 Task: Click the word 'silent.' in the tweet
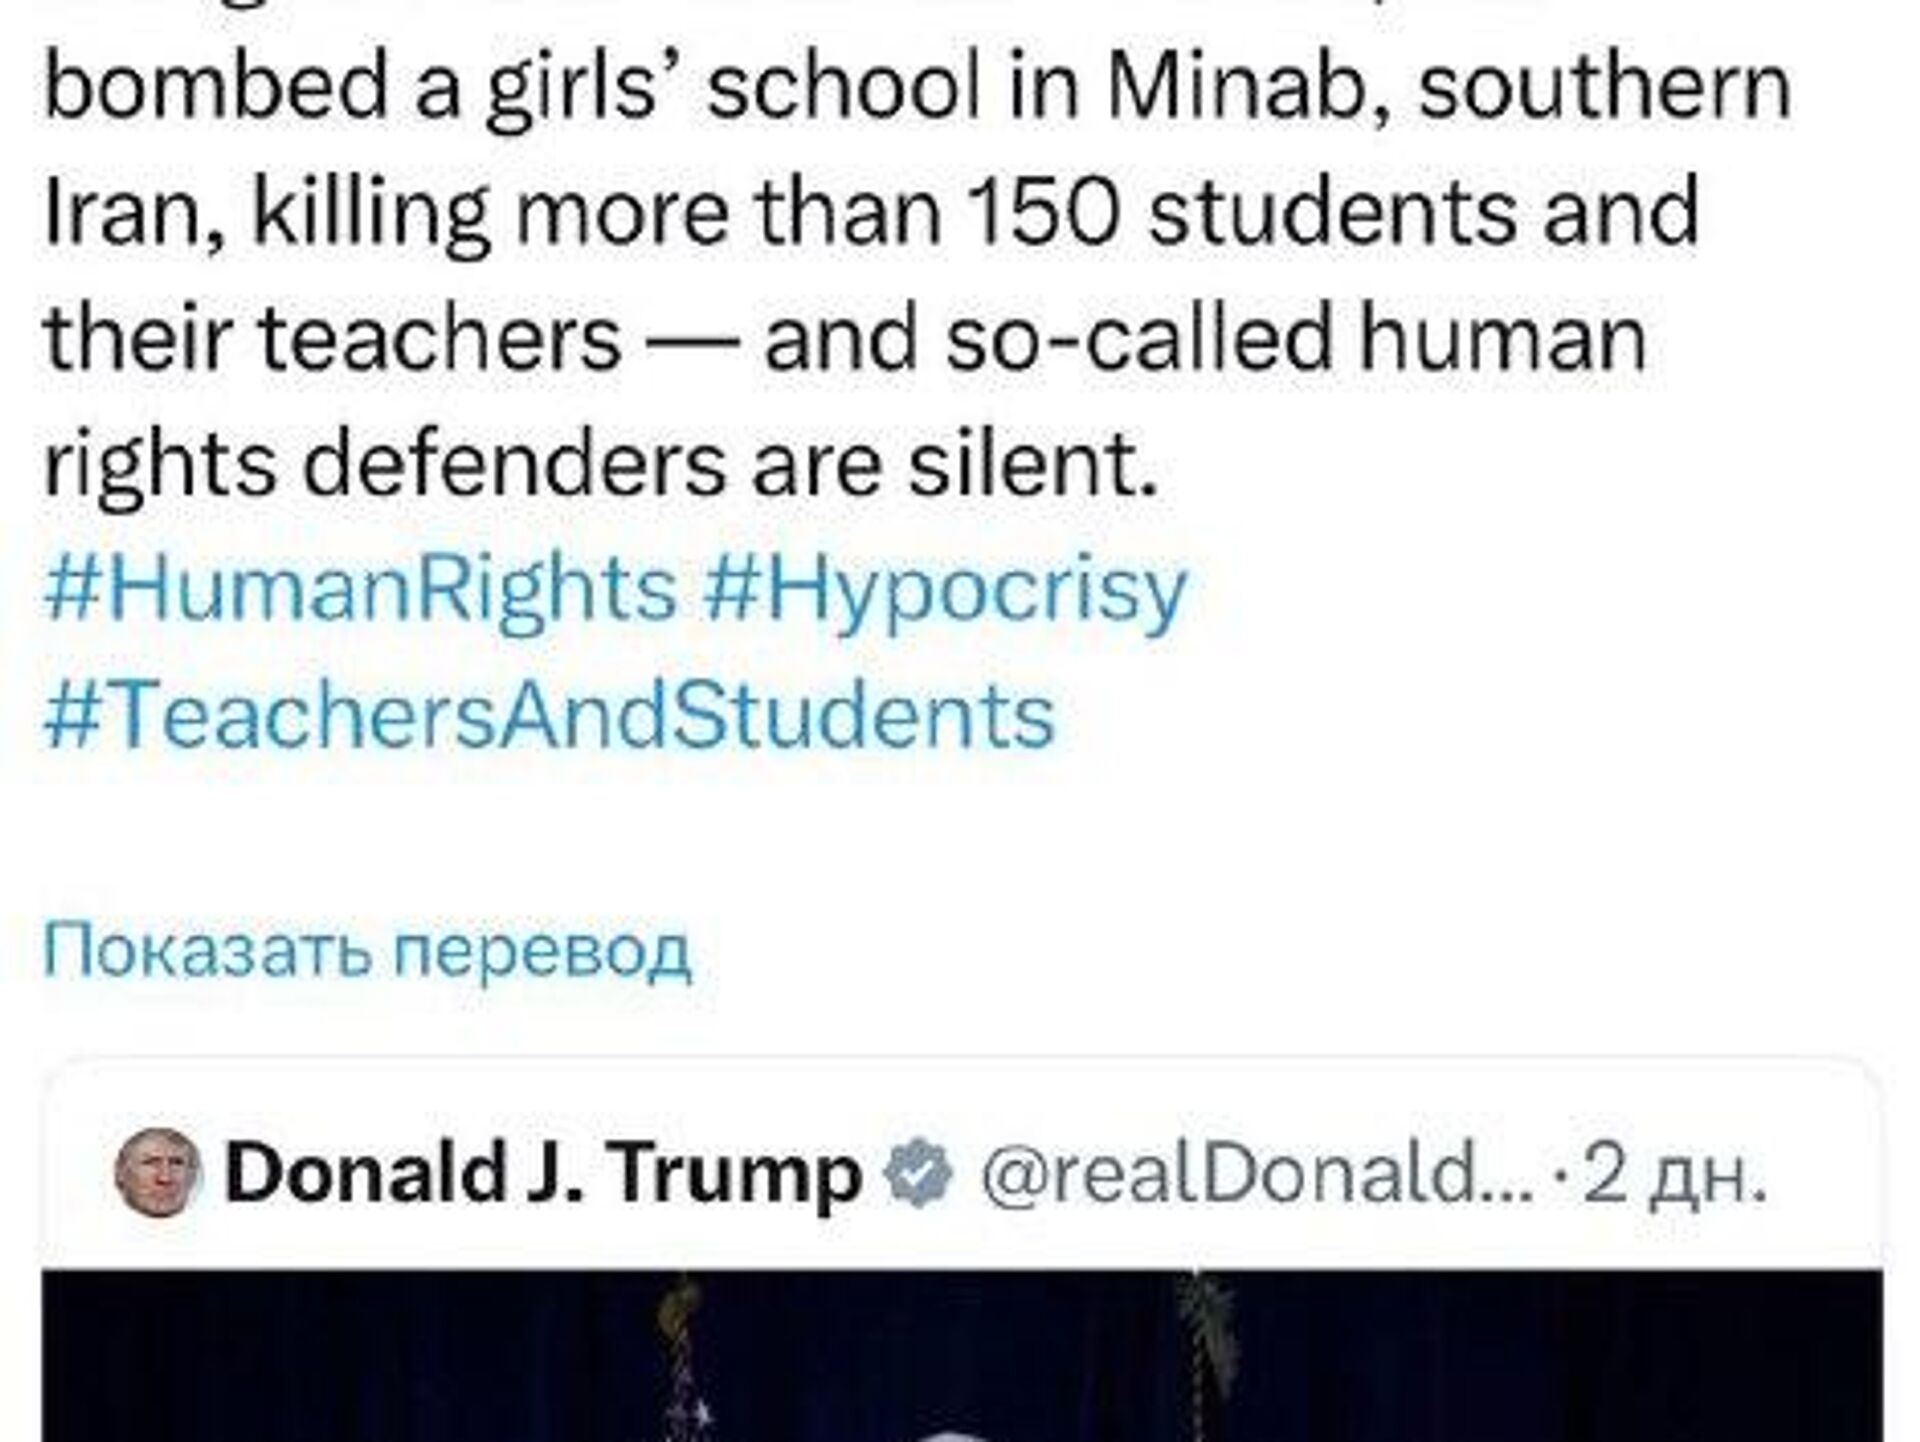pos(1032,463)
